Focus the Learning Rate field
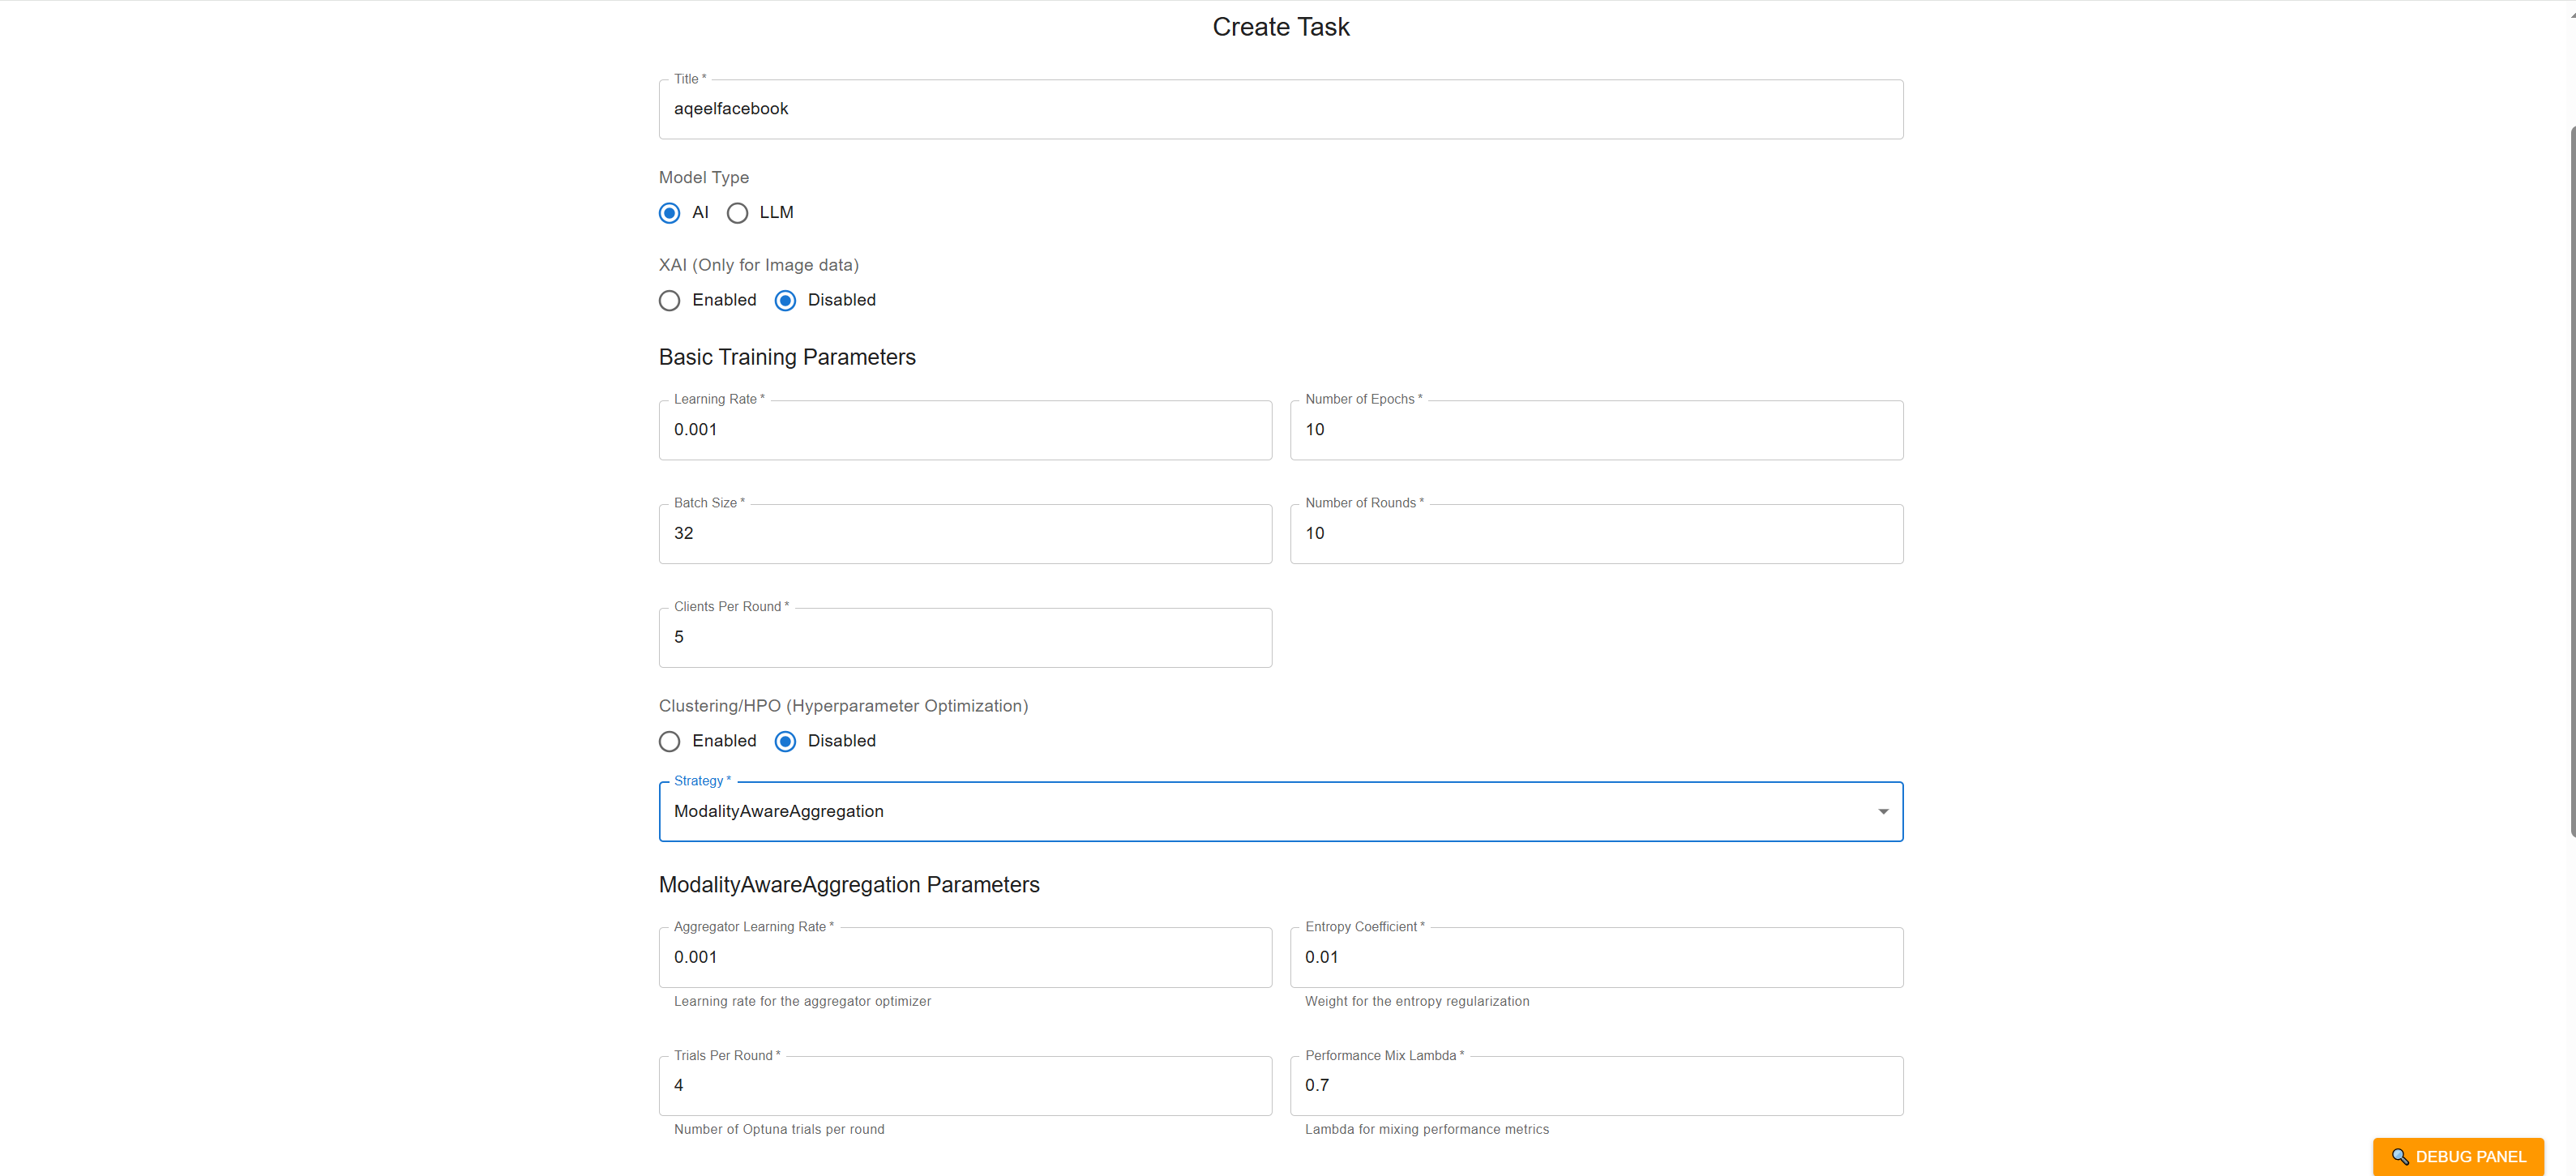The image size is (2576, 1176). point(965,430)
